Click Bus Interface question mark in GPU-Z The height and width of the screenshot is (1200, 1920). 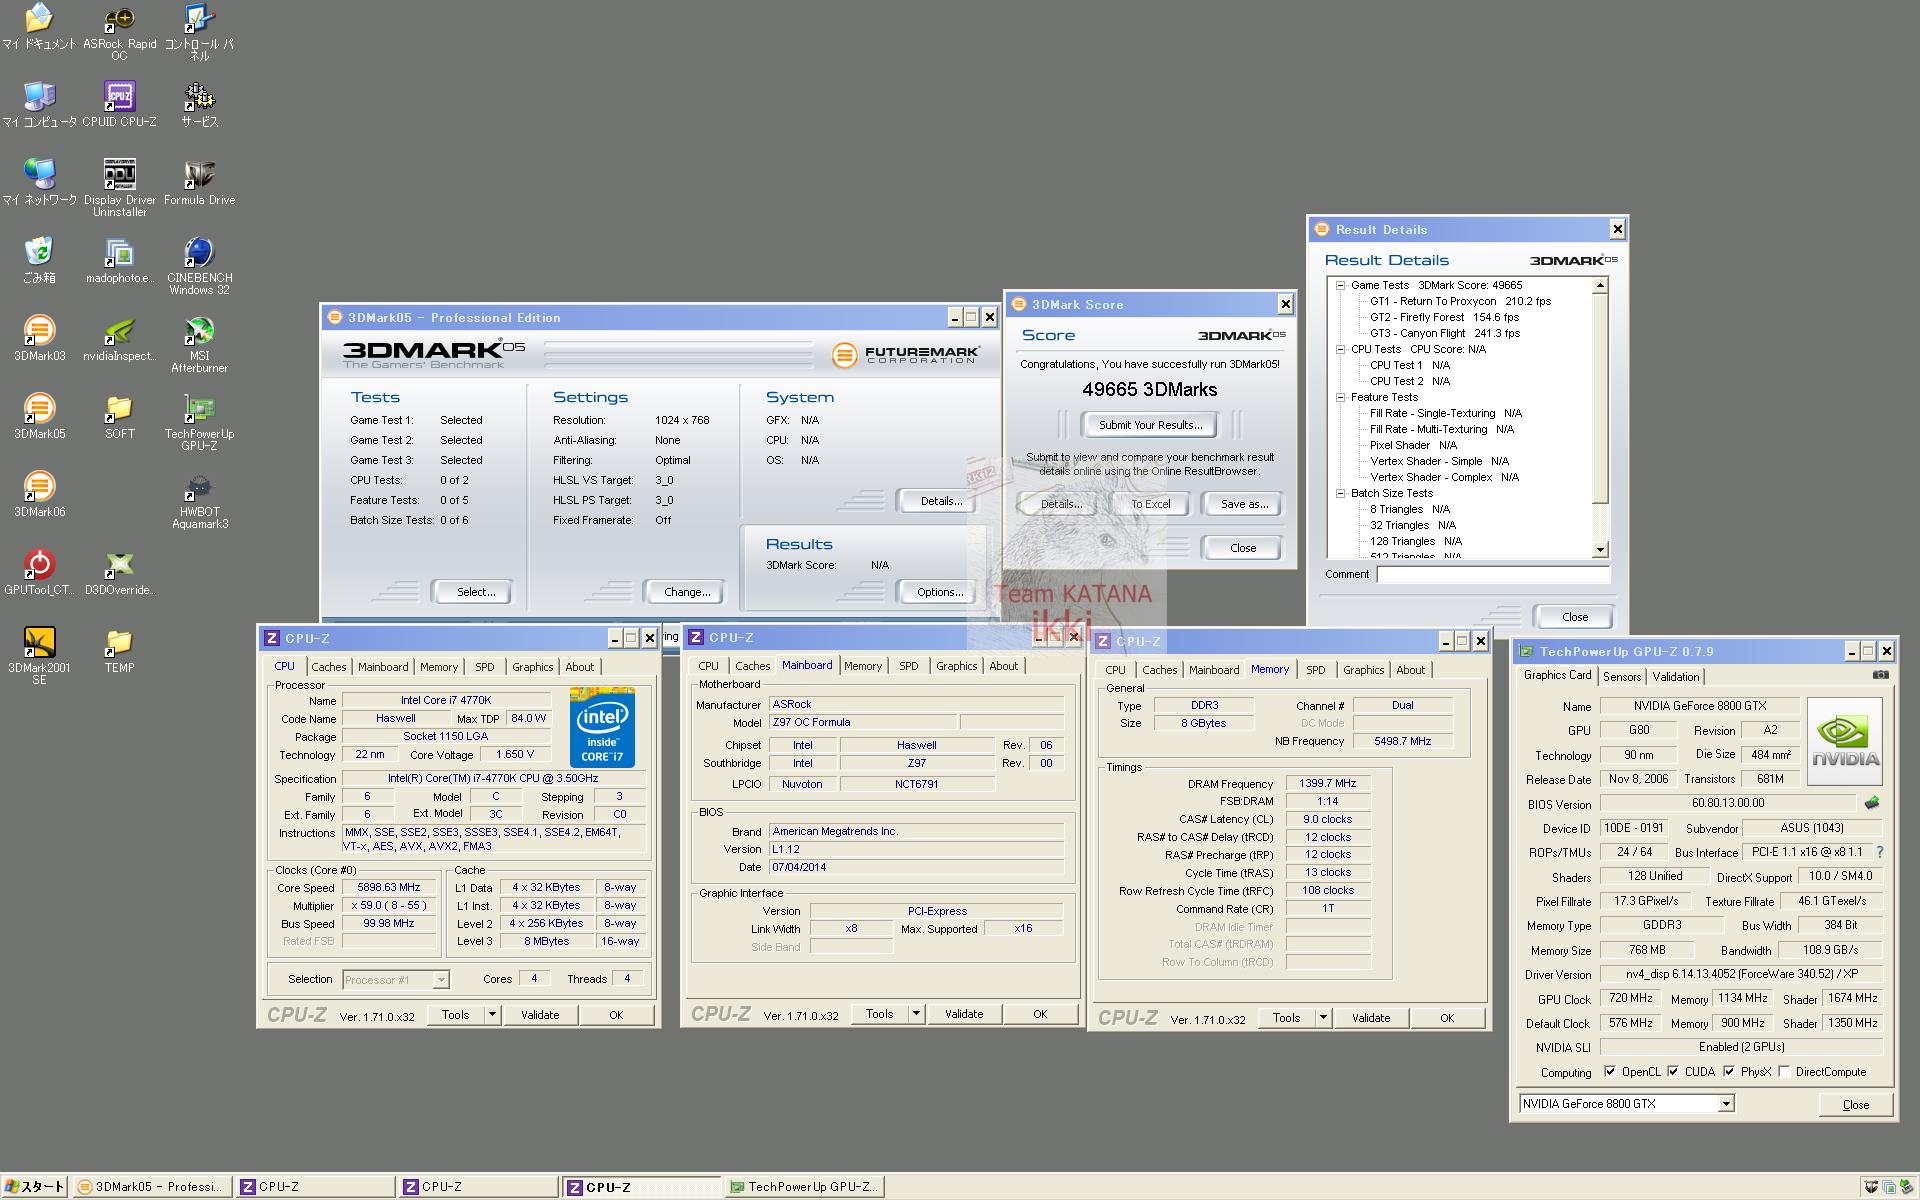click(1879, 852)
